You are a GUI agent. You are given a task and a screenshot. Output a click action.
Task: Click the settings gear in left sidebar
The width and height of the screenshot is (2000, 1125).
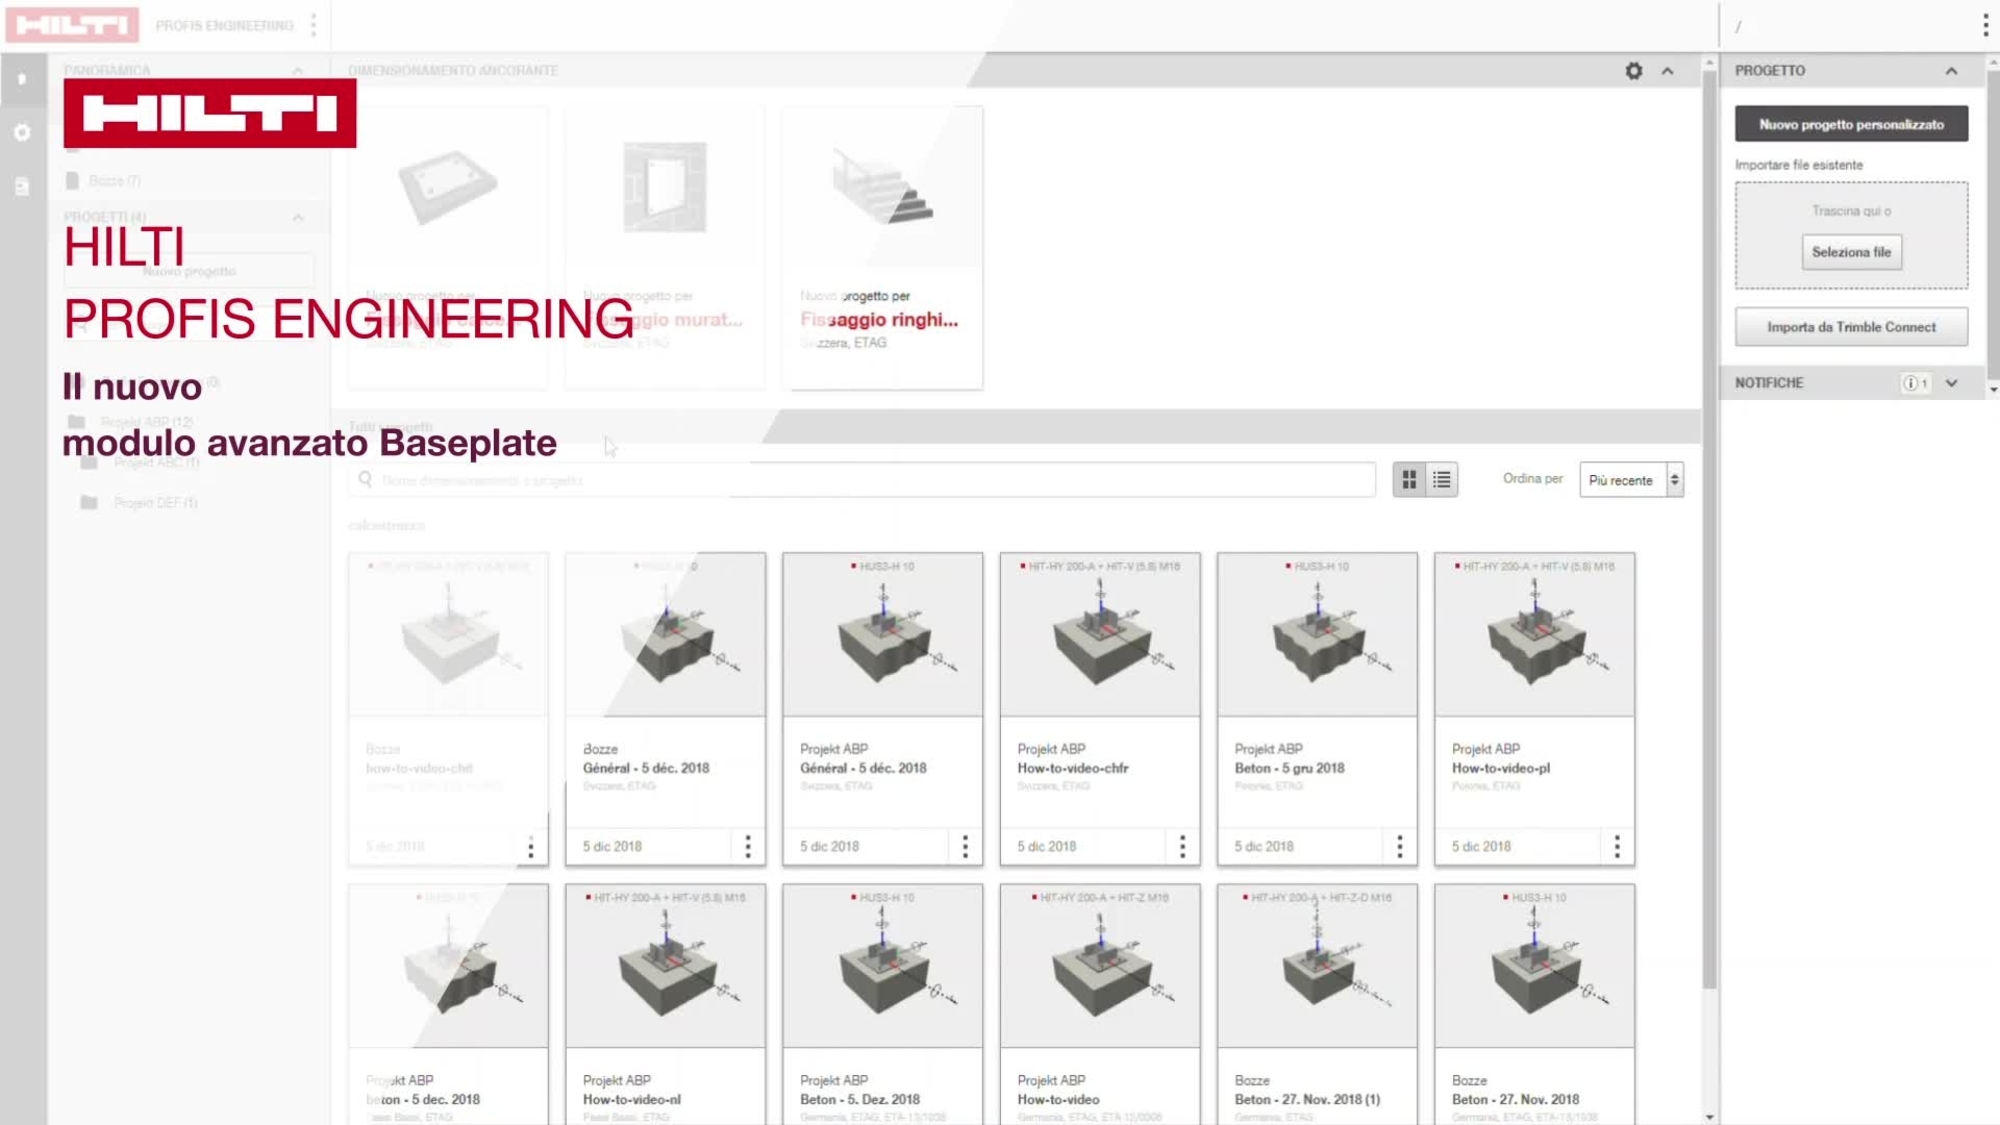(22, 132)
